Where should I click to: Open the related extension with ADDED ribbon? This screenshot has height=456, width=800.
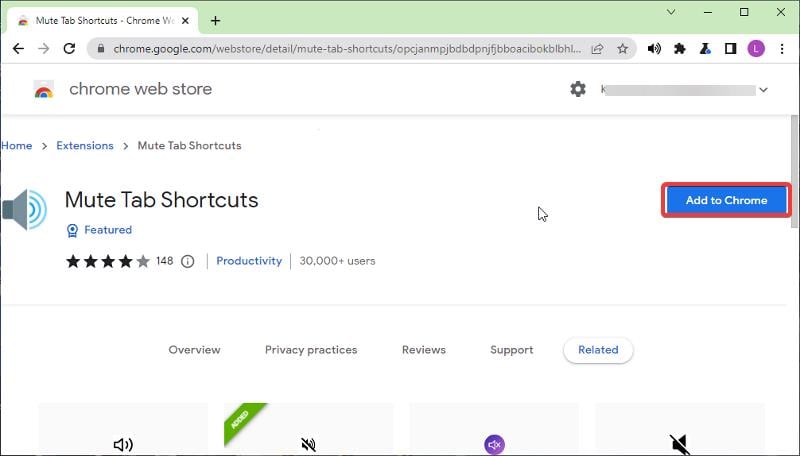pos(309,429)
